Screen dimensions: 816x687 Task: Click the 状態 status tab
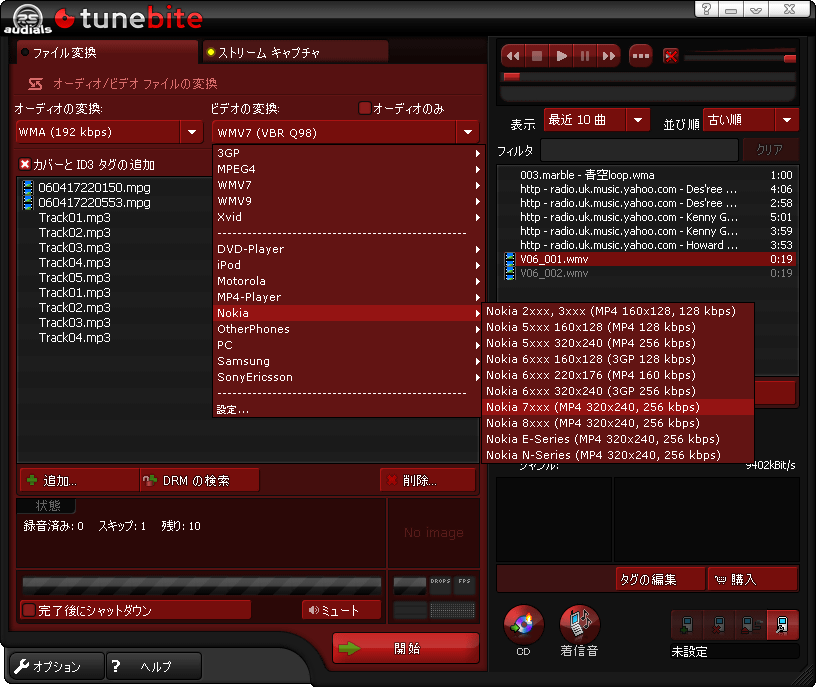47,505
